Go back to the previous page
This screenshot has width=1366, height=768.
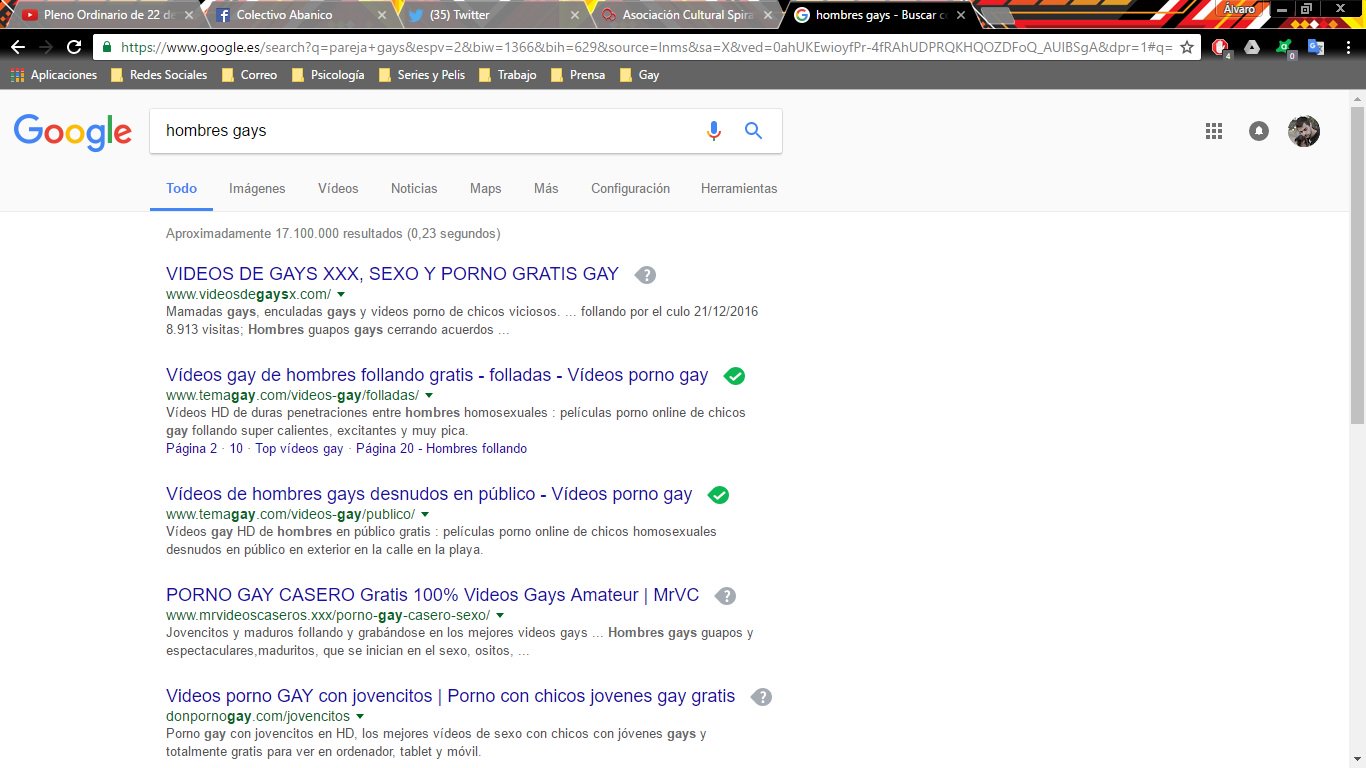tap(17, 47)
